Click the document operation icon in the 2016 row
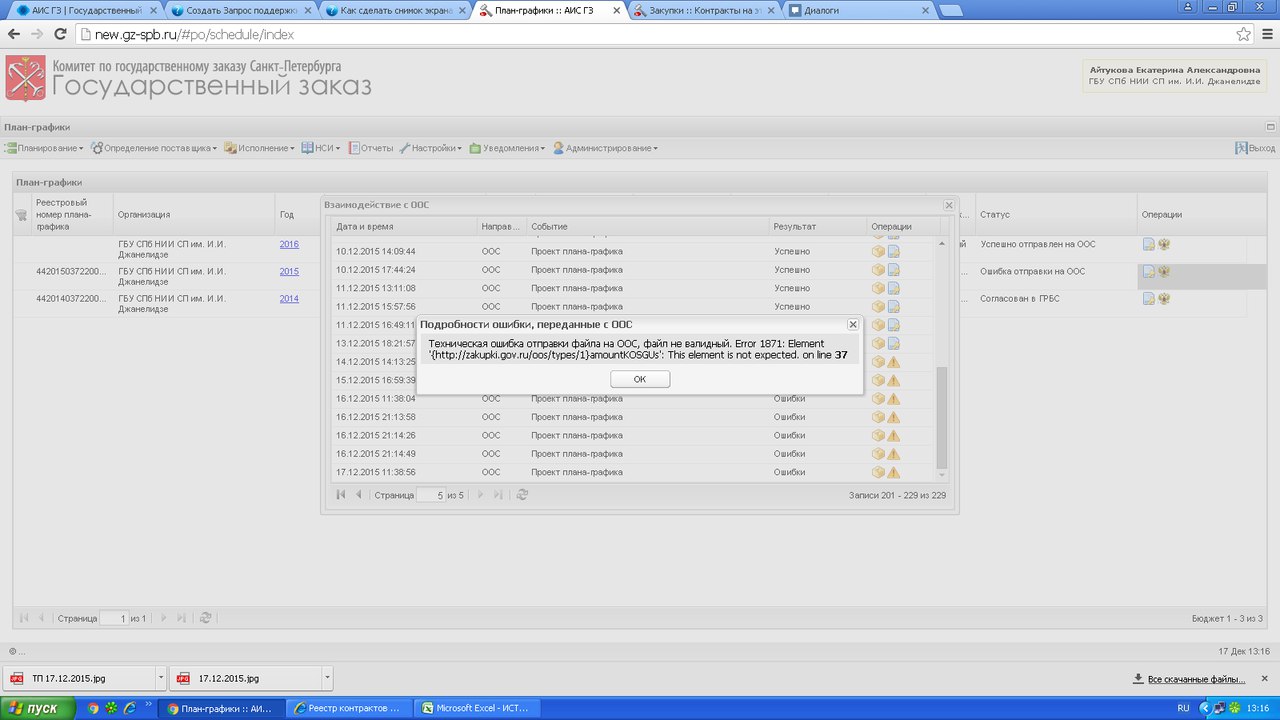The height and width of the screenshot is (720, 1280). click(x=1149, y=244)
